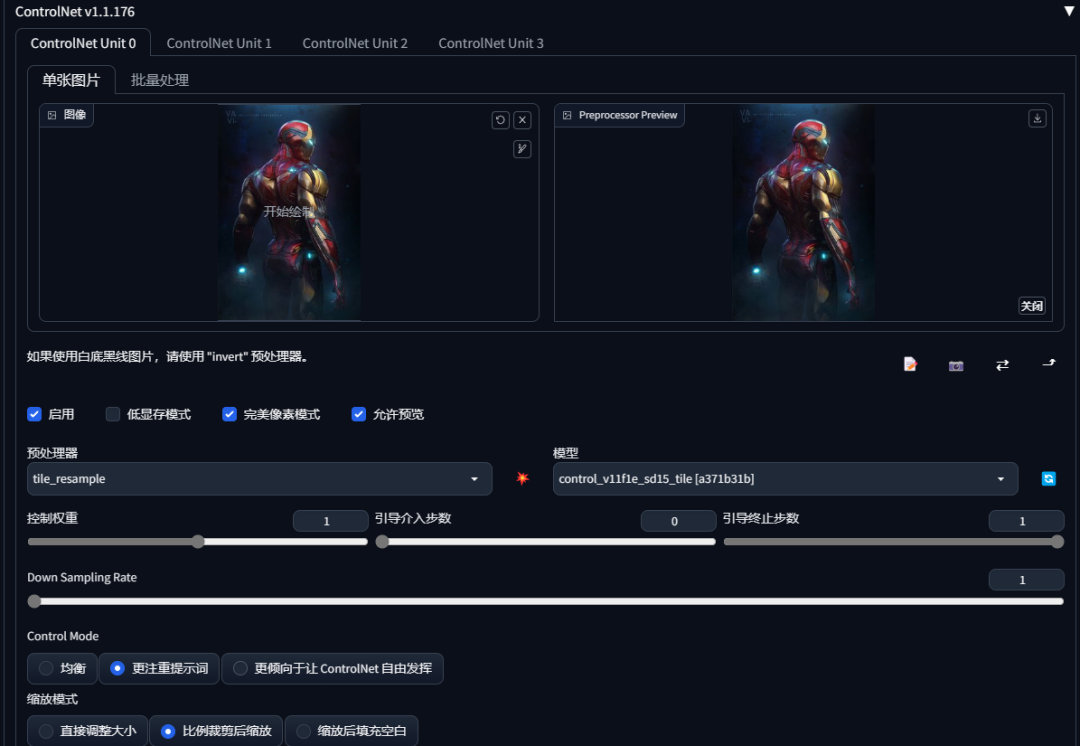The height and width of the screenshot is (746, 1080).
Task: Adjust the Down Sampling Rate slider handle
Action: 34,601
